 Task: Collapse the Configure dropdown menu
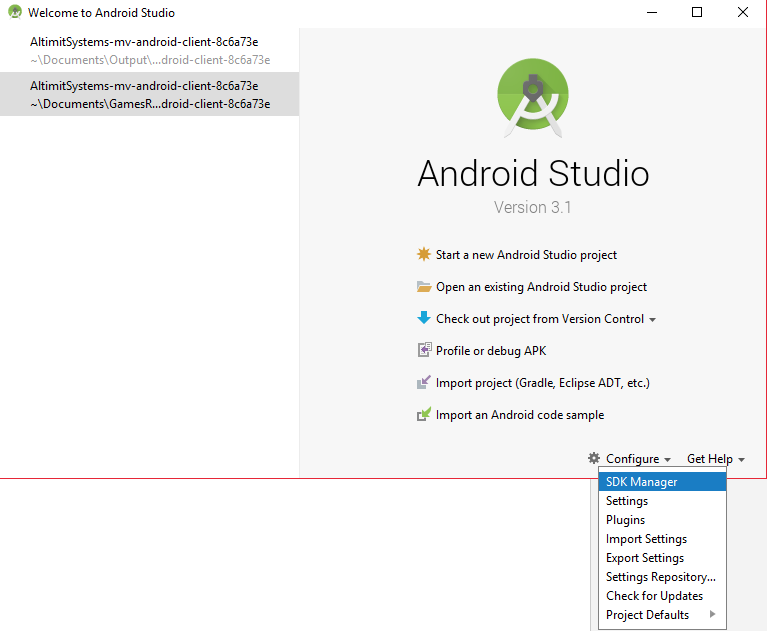tap(638, 459)
